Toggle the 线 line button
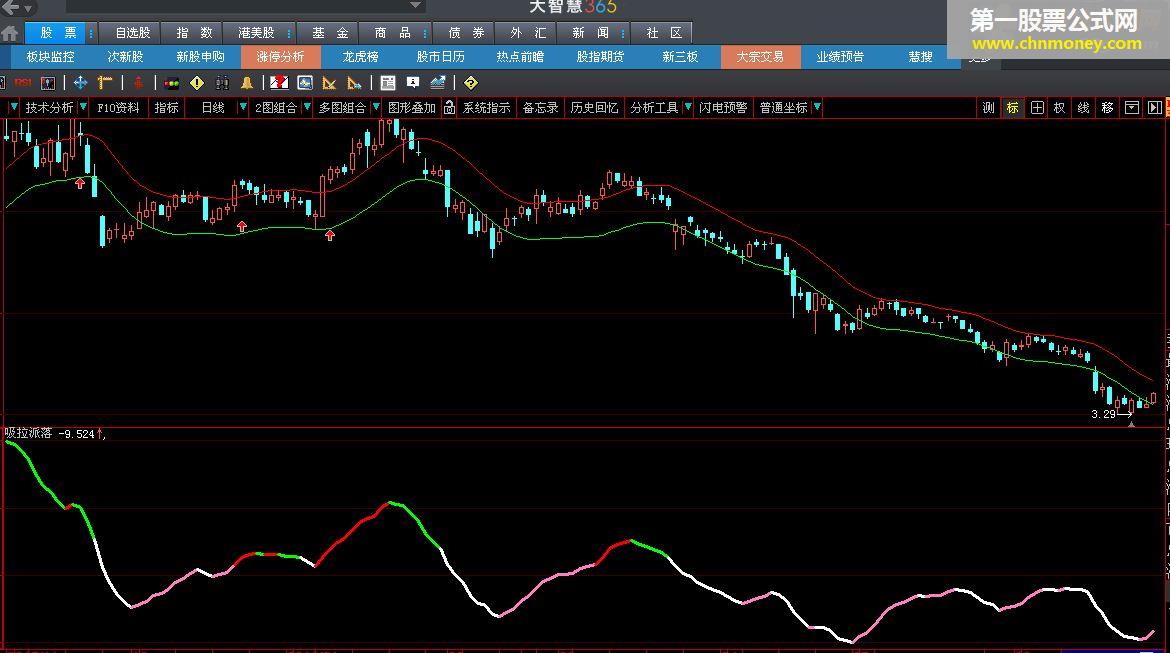The width and height of the screenshot is (1170, 653). [x=1083, y=107]
